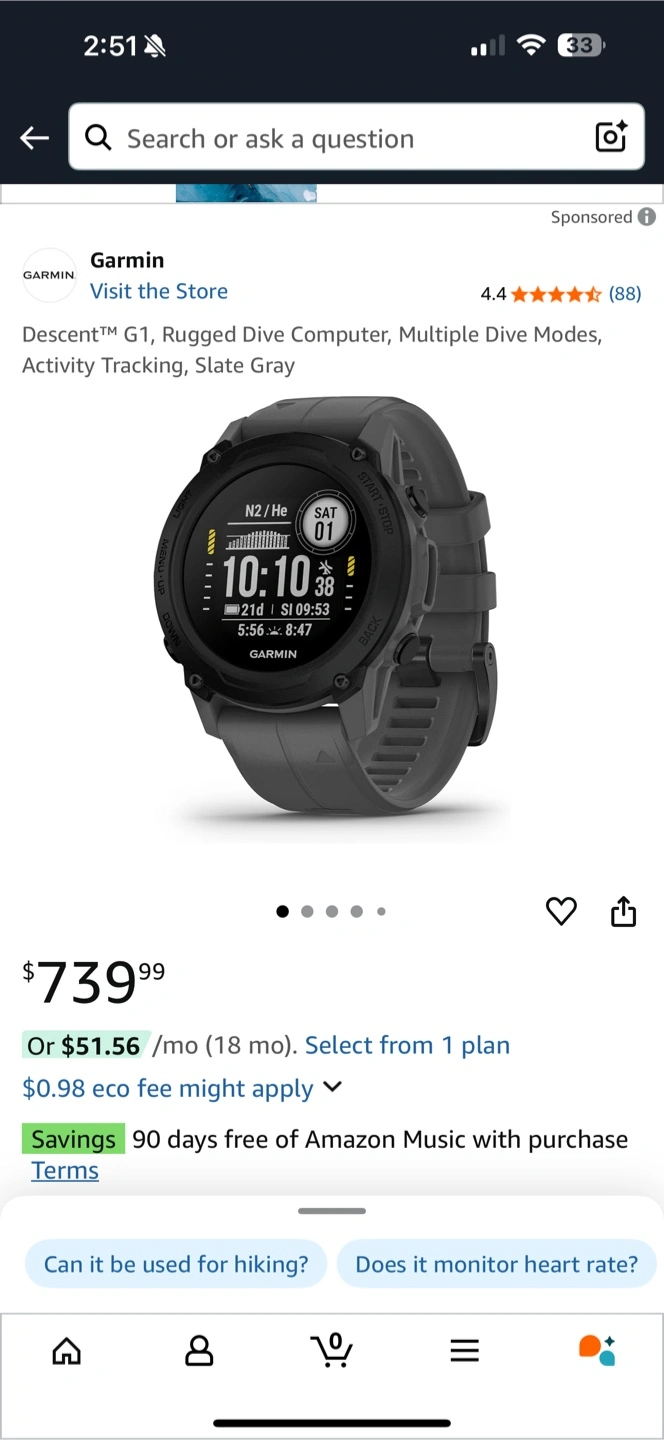
Task: Focus the search input field
Action: pos(357,137)
